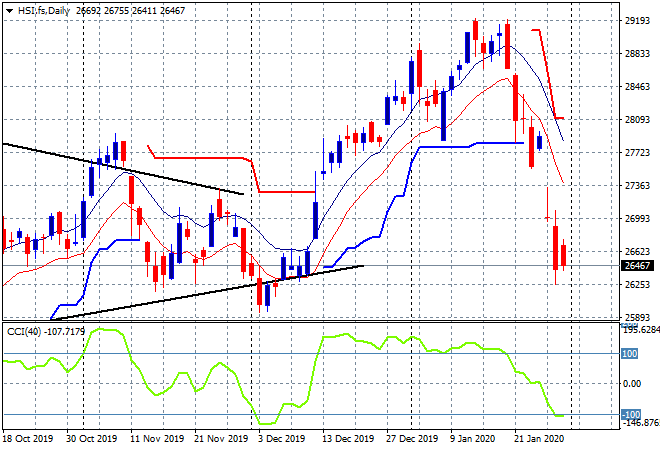Click the current price tag 26467

(638, 266)
